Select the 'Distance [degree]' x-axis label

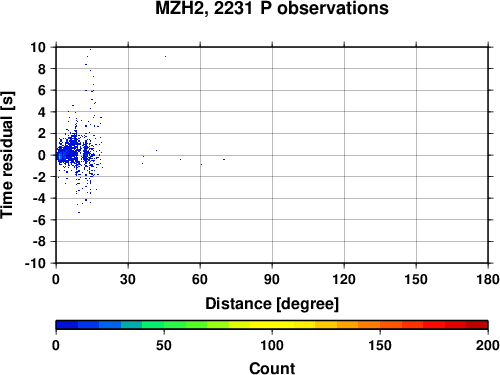pyautogui.click(x=272, y=304)
